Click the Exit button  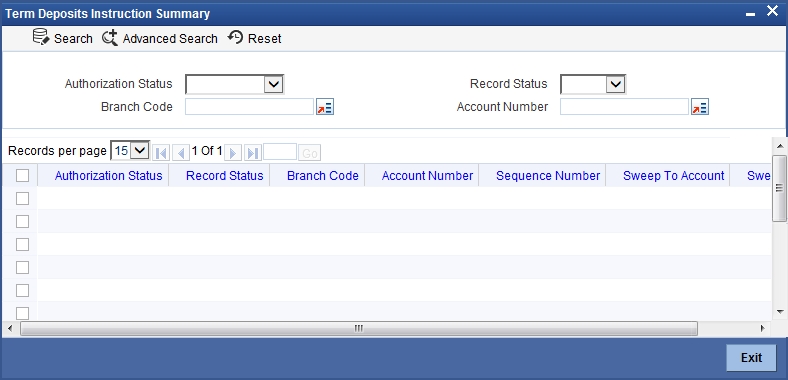point(751,357)
